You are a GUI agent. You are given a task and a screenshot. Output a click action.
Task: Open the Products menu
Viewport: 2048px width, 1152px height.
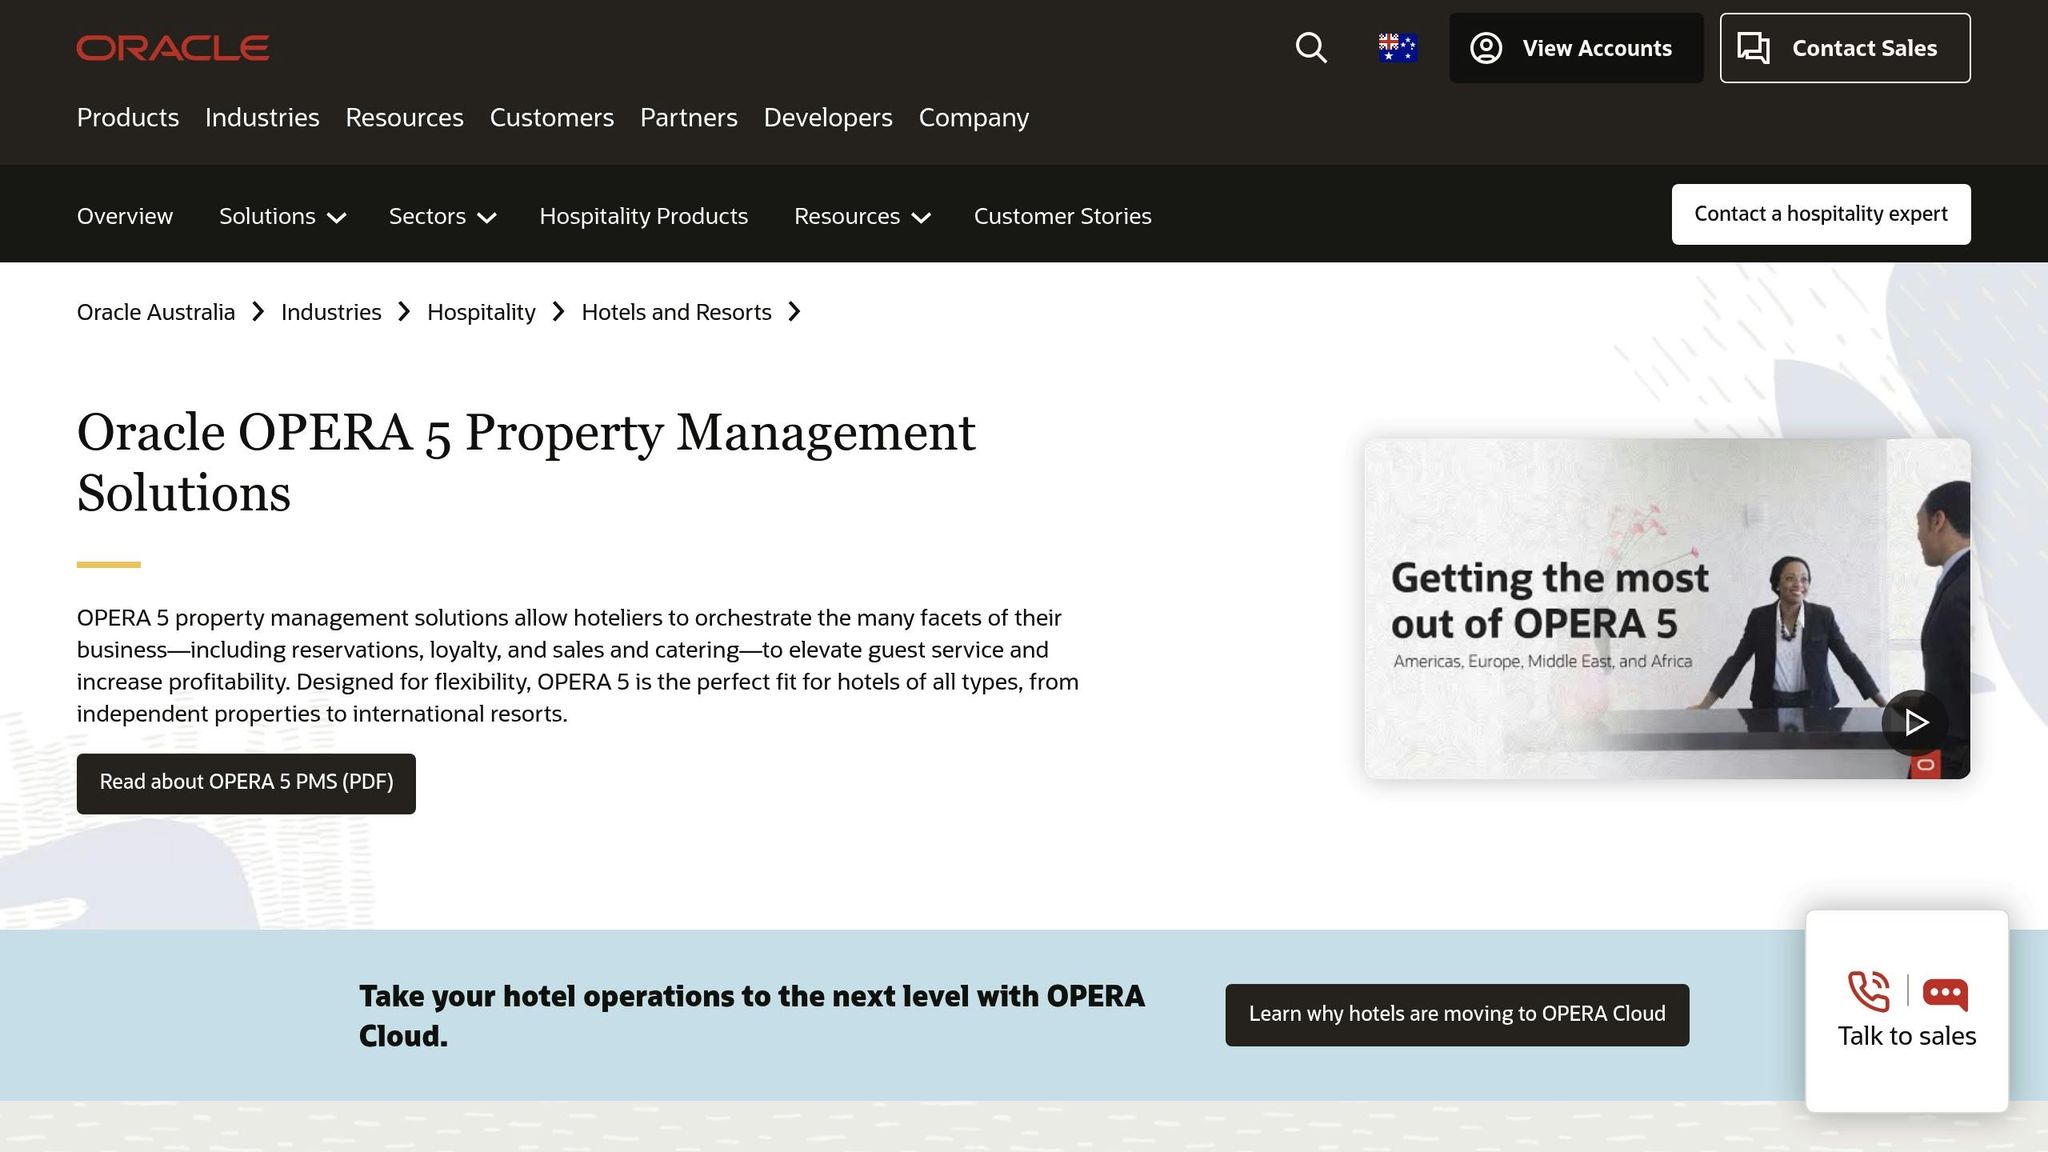click(127, 117)
